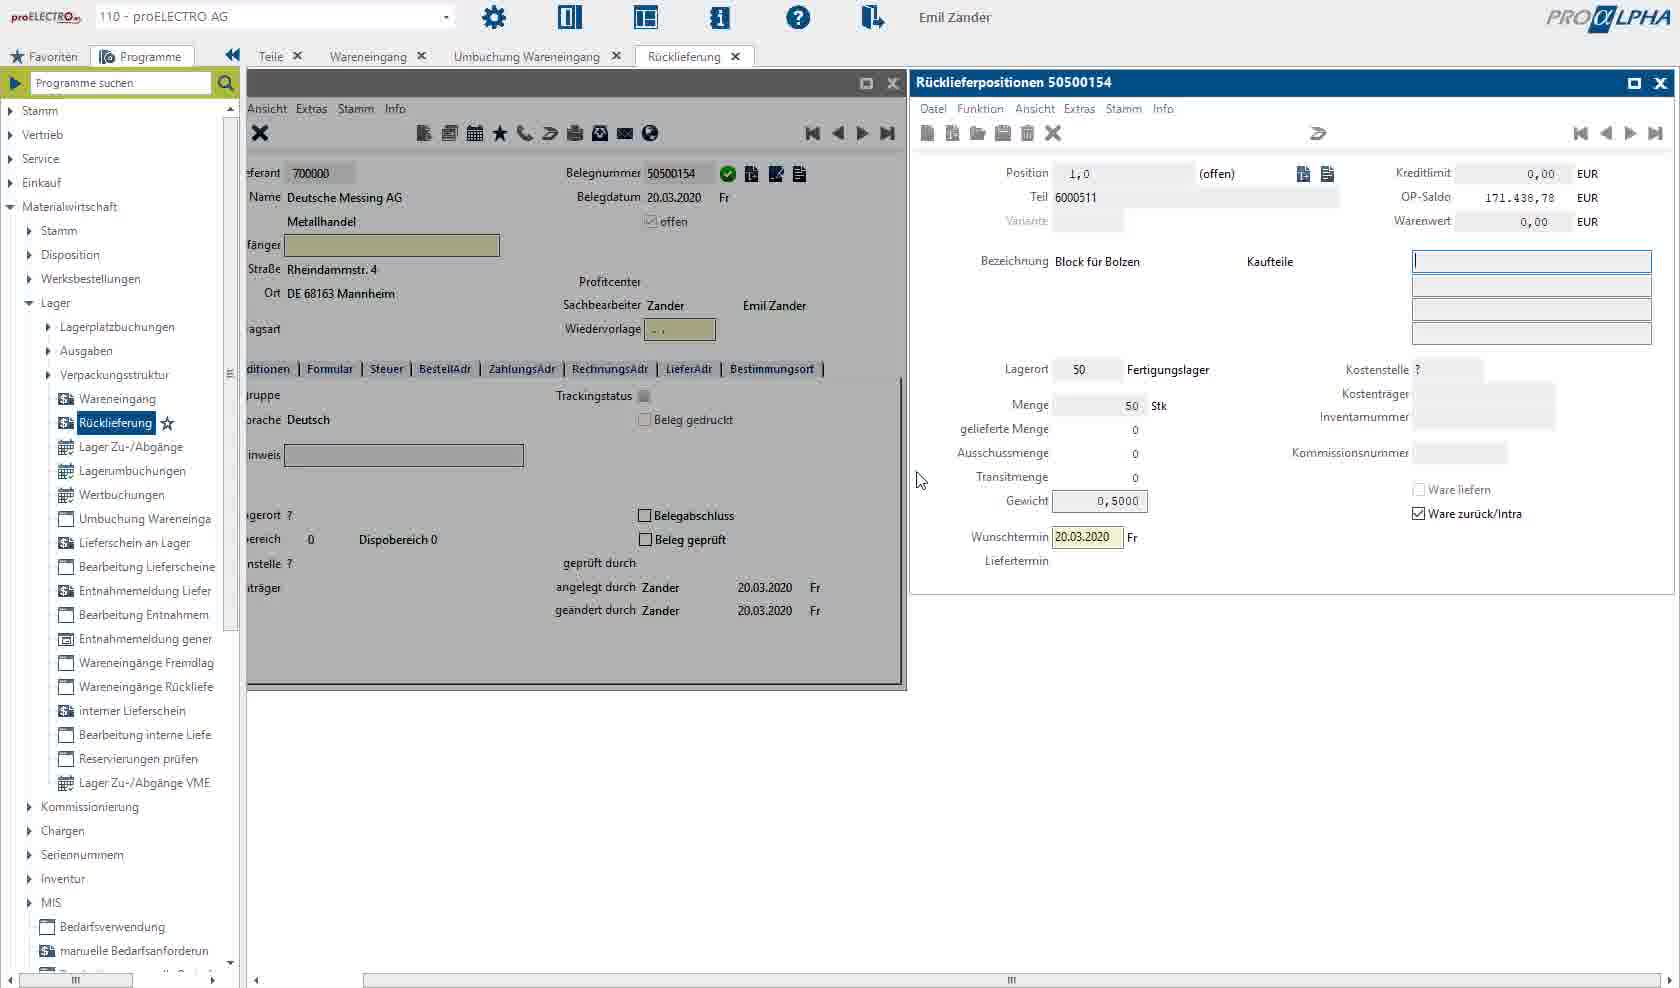
Task: Click the tiled panel layout icon
Action: (646, 17)
